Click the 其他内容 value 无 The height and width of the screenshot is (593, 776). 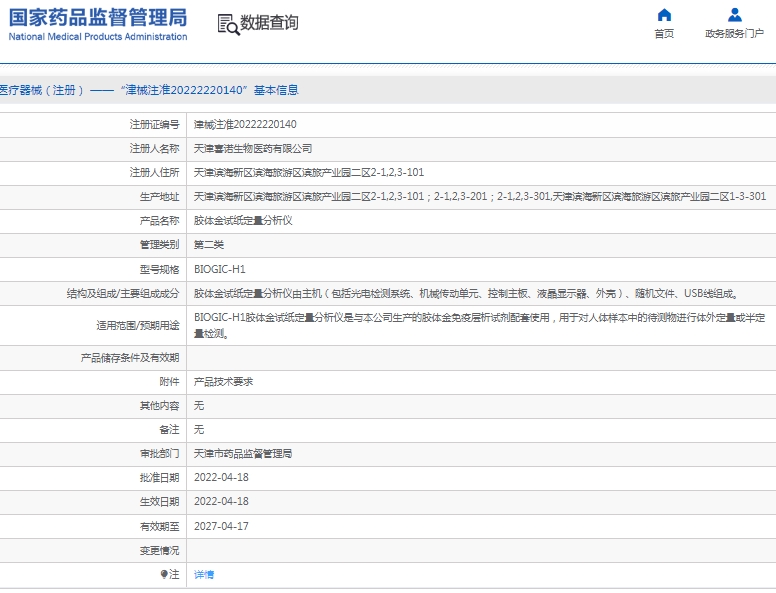tap(199, 406)
